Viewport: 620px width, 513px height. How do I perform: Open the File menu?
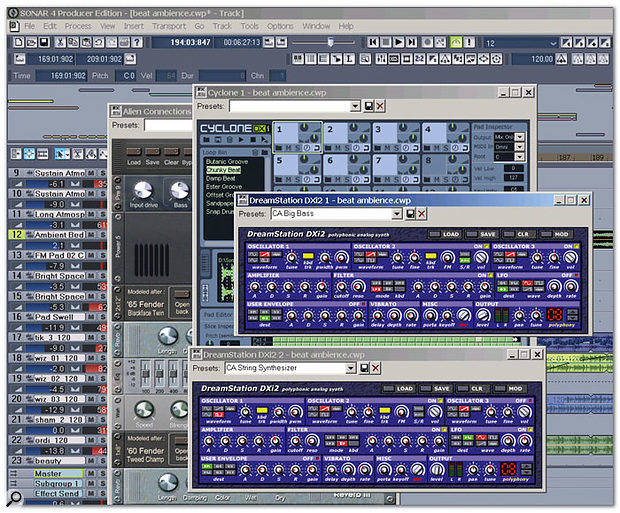(x=30, y=26)
